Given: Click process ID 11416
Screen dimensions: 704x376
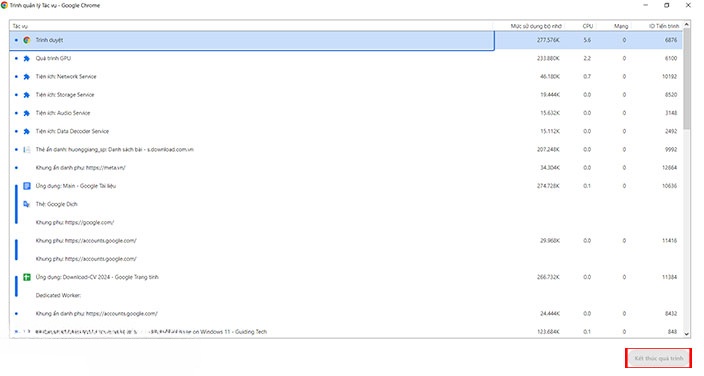Looking at the screenshot, I should coord(669,241).
